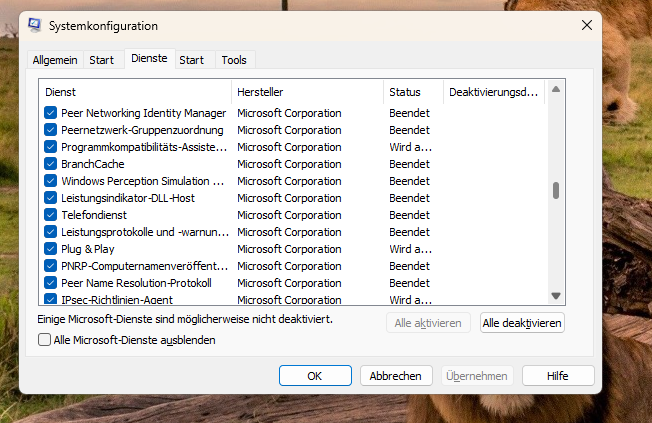Click the scrollbar down arrow
652x423 pixels.
click(556, 296)
